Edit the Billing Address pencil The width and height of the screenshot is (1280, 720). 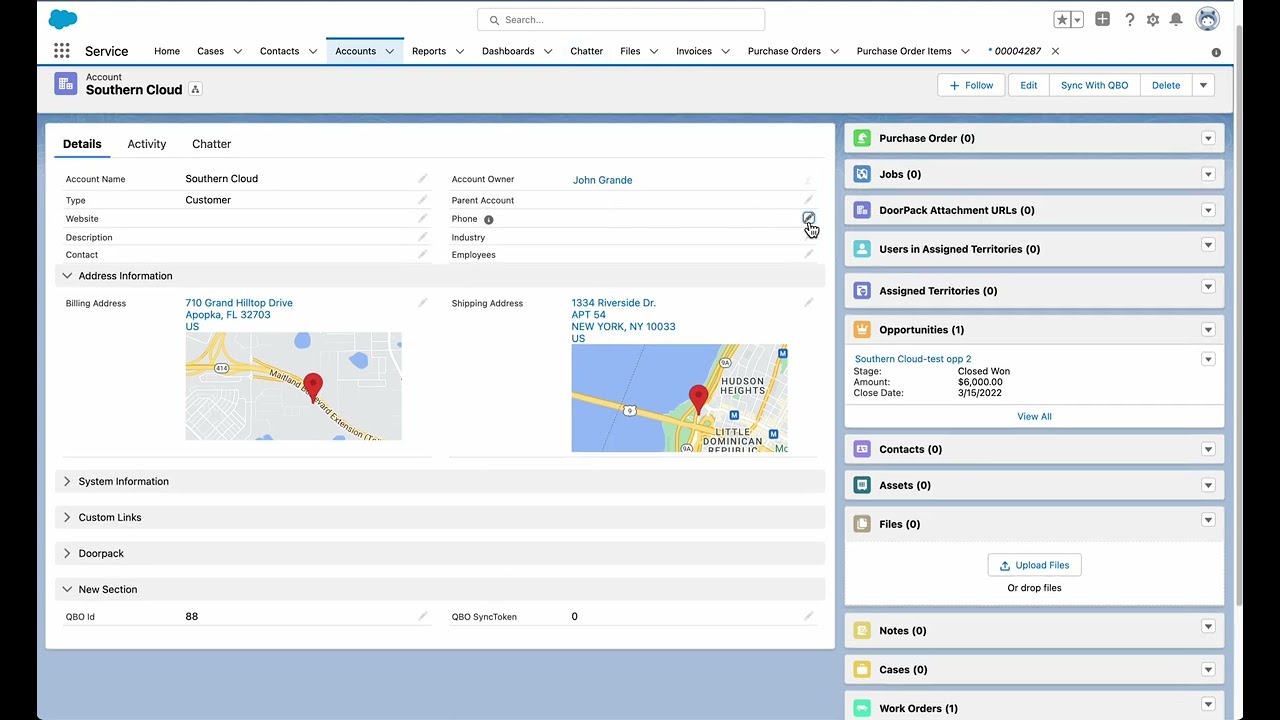click(x=423, y=303)
